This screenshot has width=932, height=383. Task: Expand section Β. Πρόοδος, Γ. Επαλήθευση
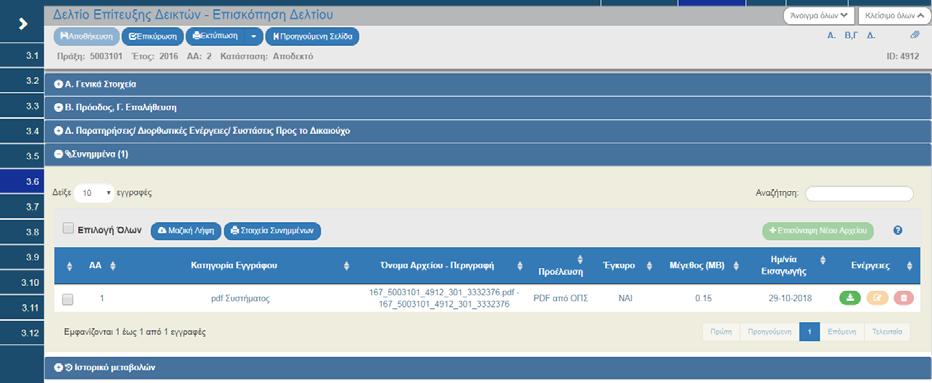tap(489, 108)
